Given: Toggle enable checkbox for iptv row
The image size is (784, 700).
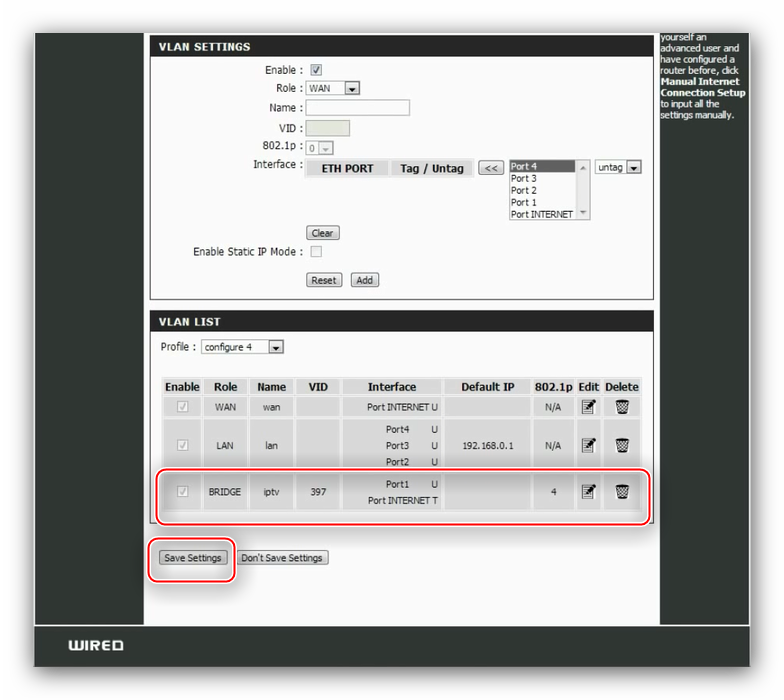Looking at the screenshot, I should [x=182, y=492].
